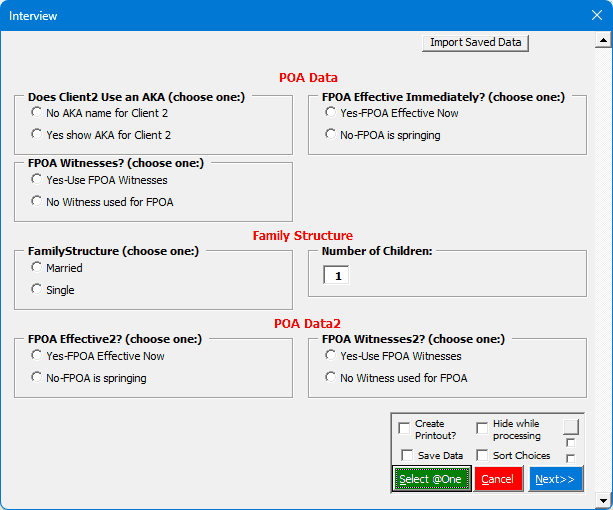613x510 pixels.
Task: Click the Import Saved Data button
Action: (x=475, y=42)
